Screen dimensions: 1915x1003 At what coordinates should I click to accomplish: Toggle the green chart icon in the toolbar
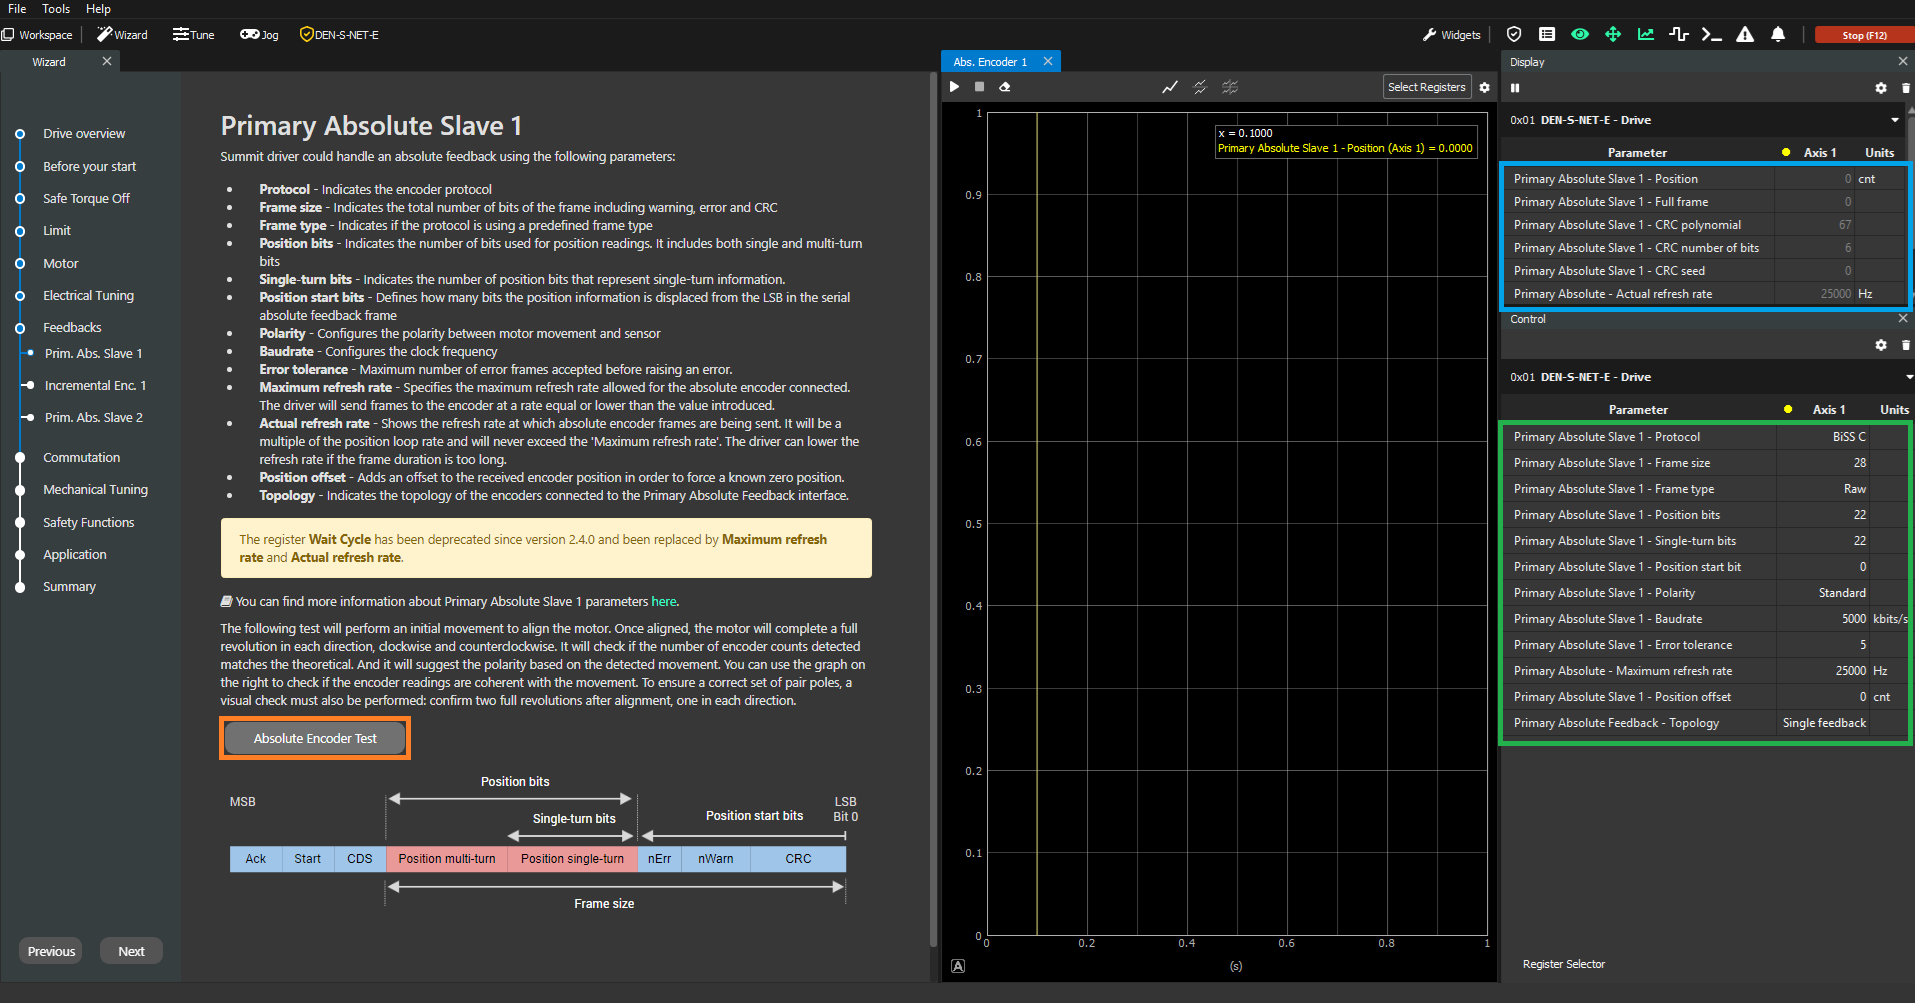(1645, 34)
